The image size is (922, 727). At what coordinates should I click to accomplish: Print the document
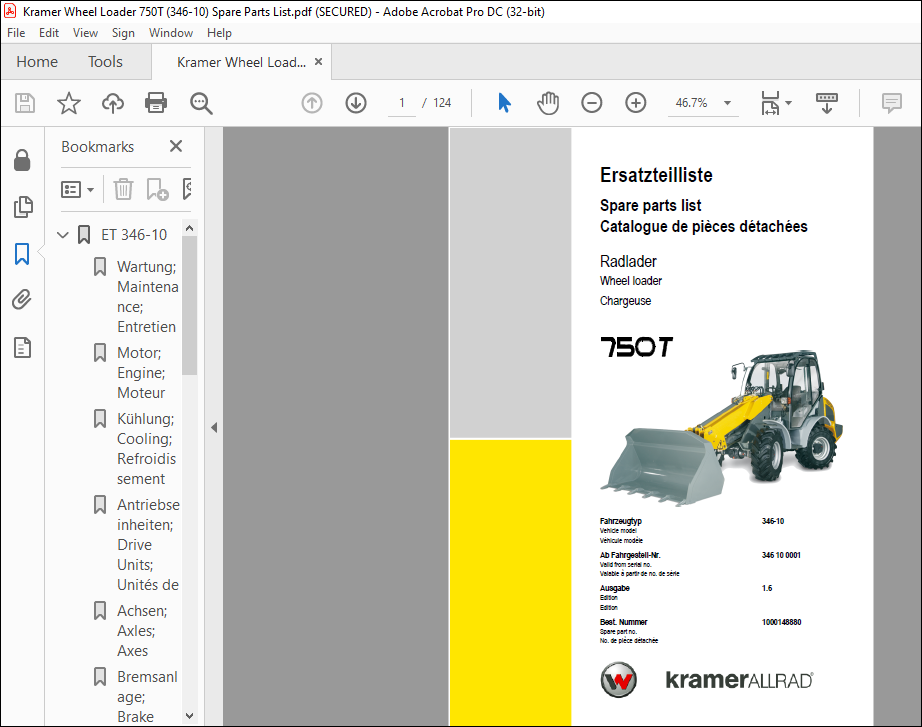(156, 103)
